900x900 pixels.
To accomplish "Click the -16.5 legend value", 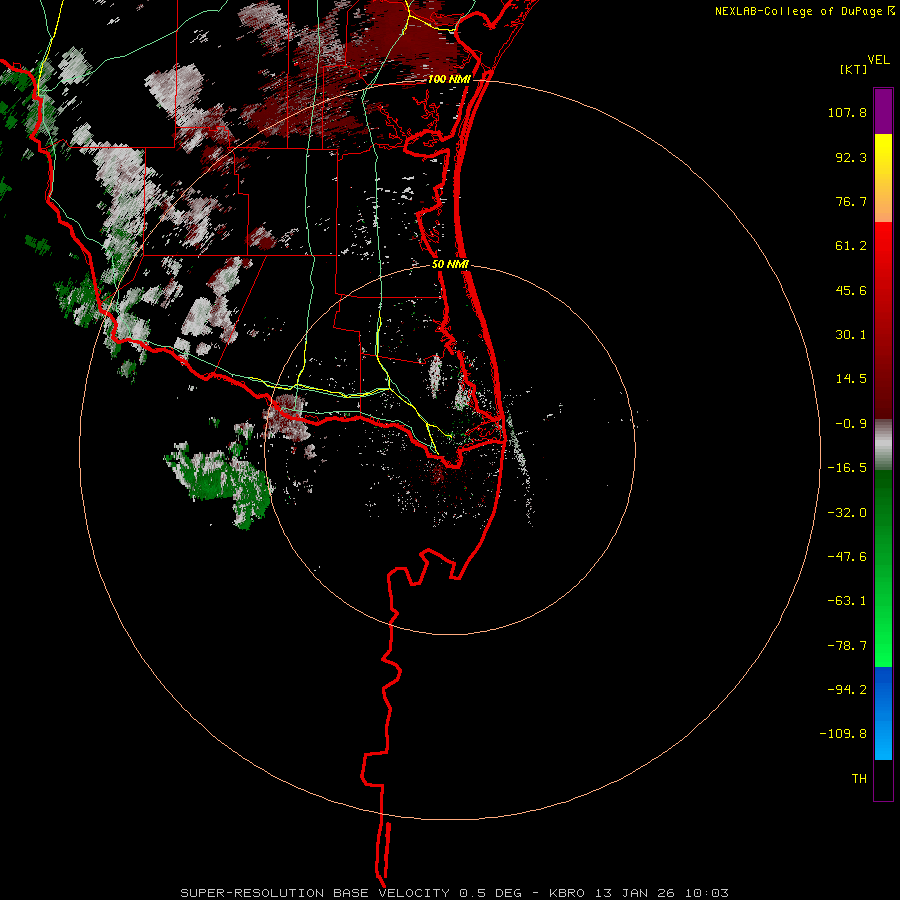I will point(847,468).
